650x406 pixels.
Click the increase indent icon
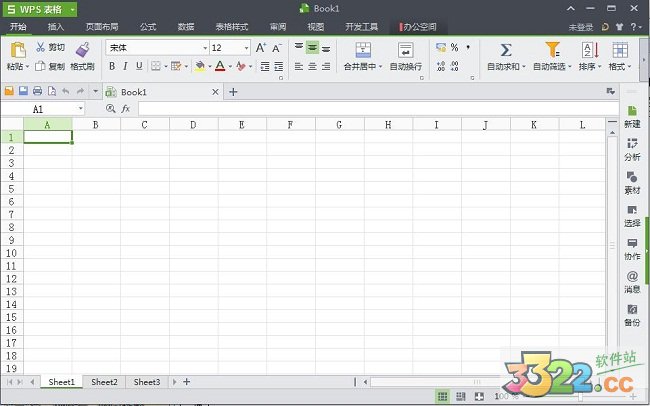tap(279, 66)
